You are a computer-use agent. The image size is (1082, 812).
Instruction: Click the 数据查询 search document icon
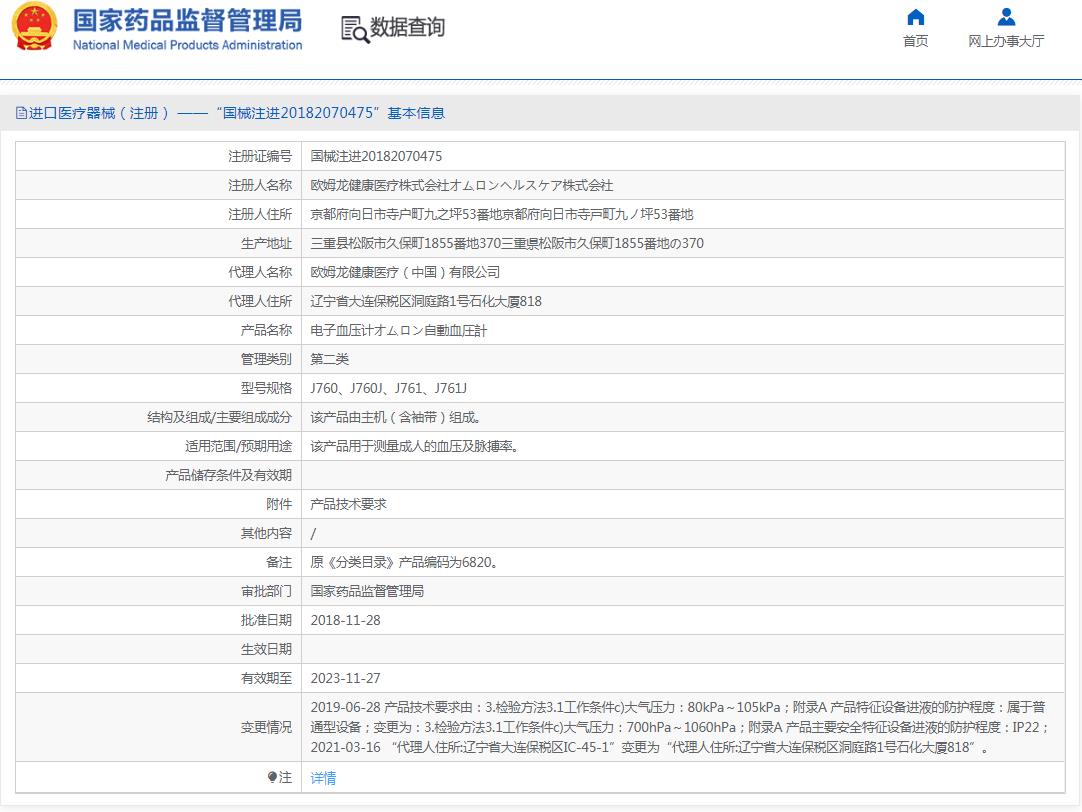355,30
